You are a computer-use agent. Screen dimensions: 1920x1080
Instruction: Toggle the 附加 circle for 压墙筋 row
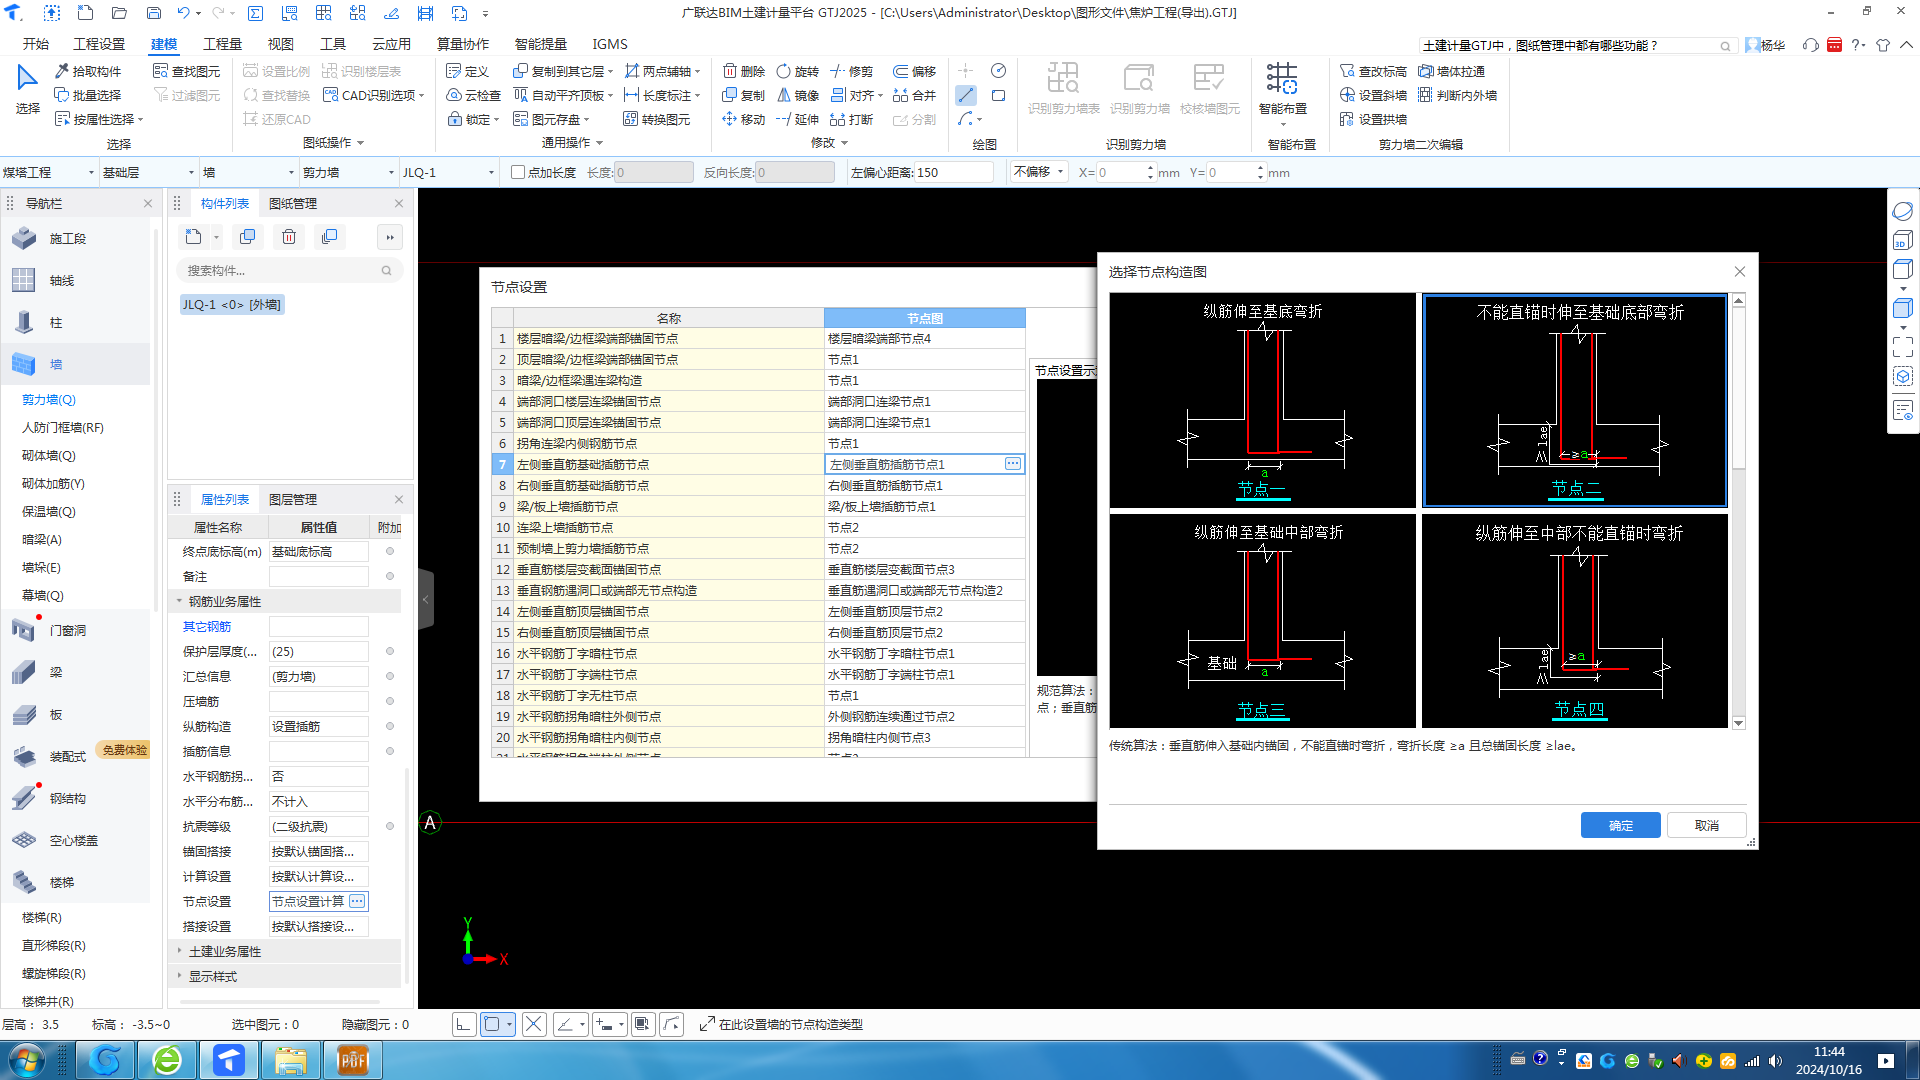click(390, 701)
